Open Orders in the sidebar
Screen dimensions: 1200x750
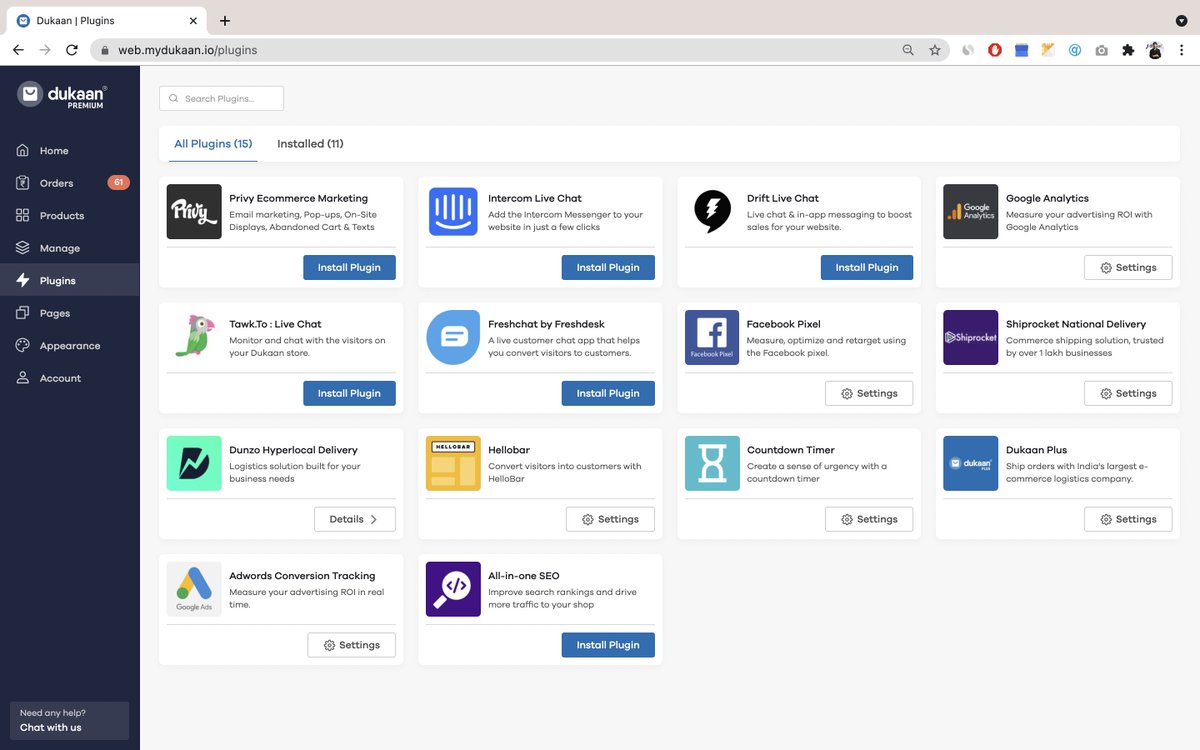tap(70, 183)
